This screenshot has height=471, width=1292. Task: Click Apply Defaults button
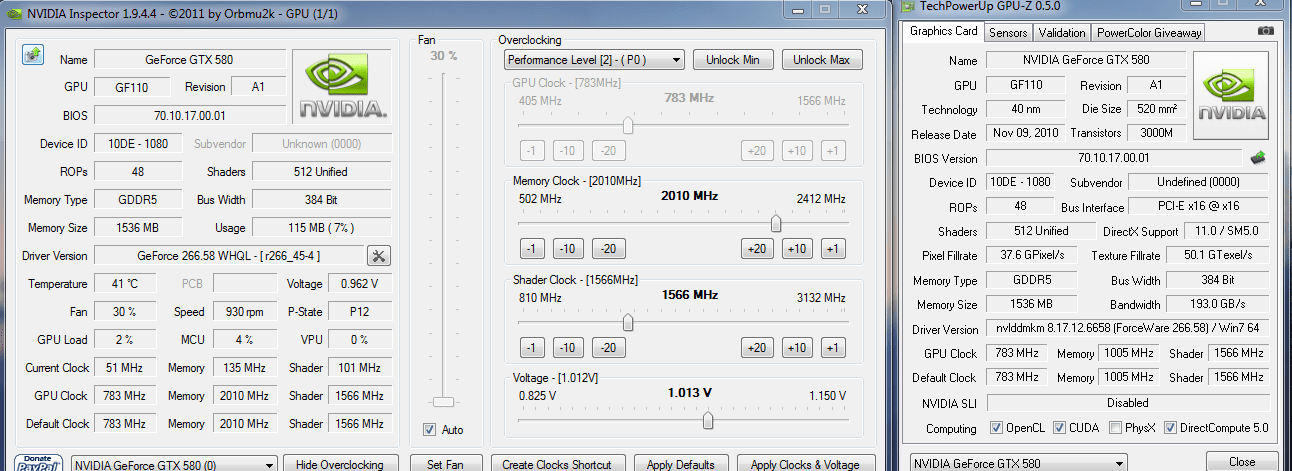pyautogui.click(x=681, y=464)
